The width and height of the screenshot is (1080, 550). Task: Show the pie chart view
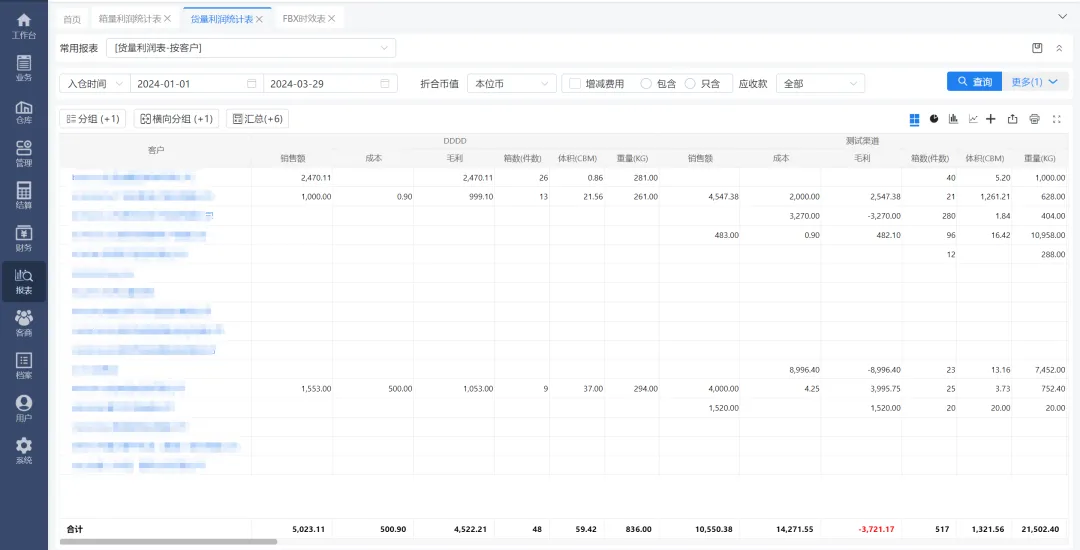(x=934, y=118)
